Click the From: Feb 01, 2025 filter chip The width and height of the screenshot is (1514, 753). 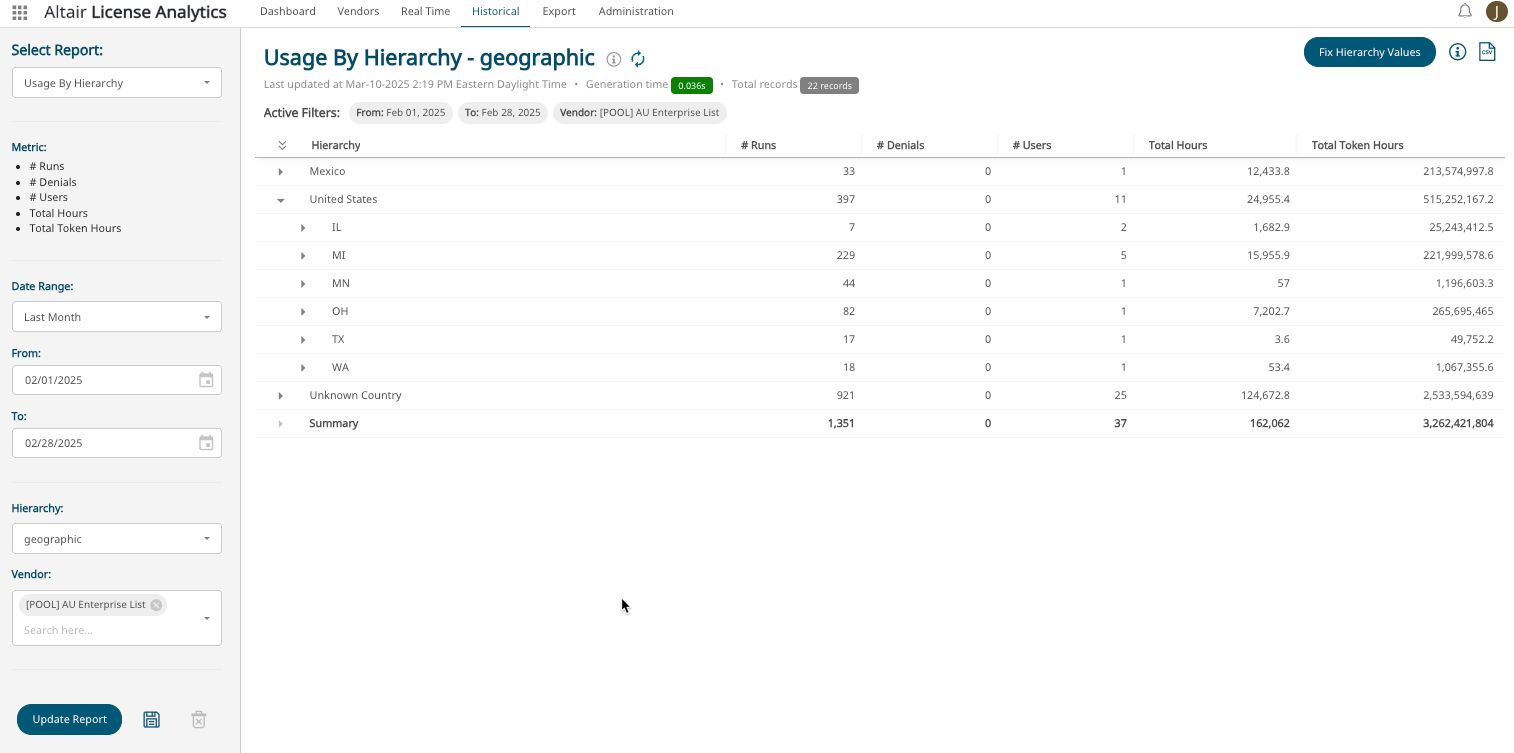click(401, 113)
